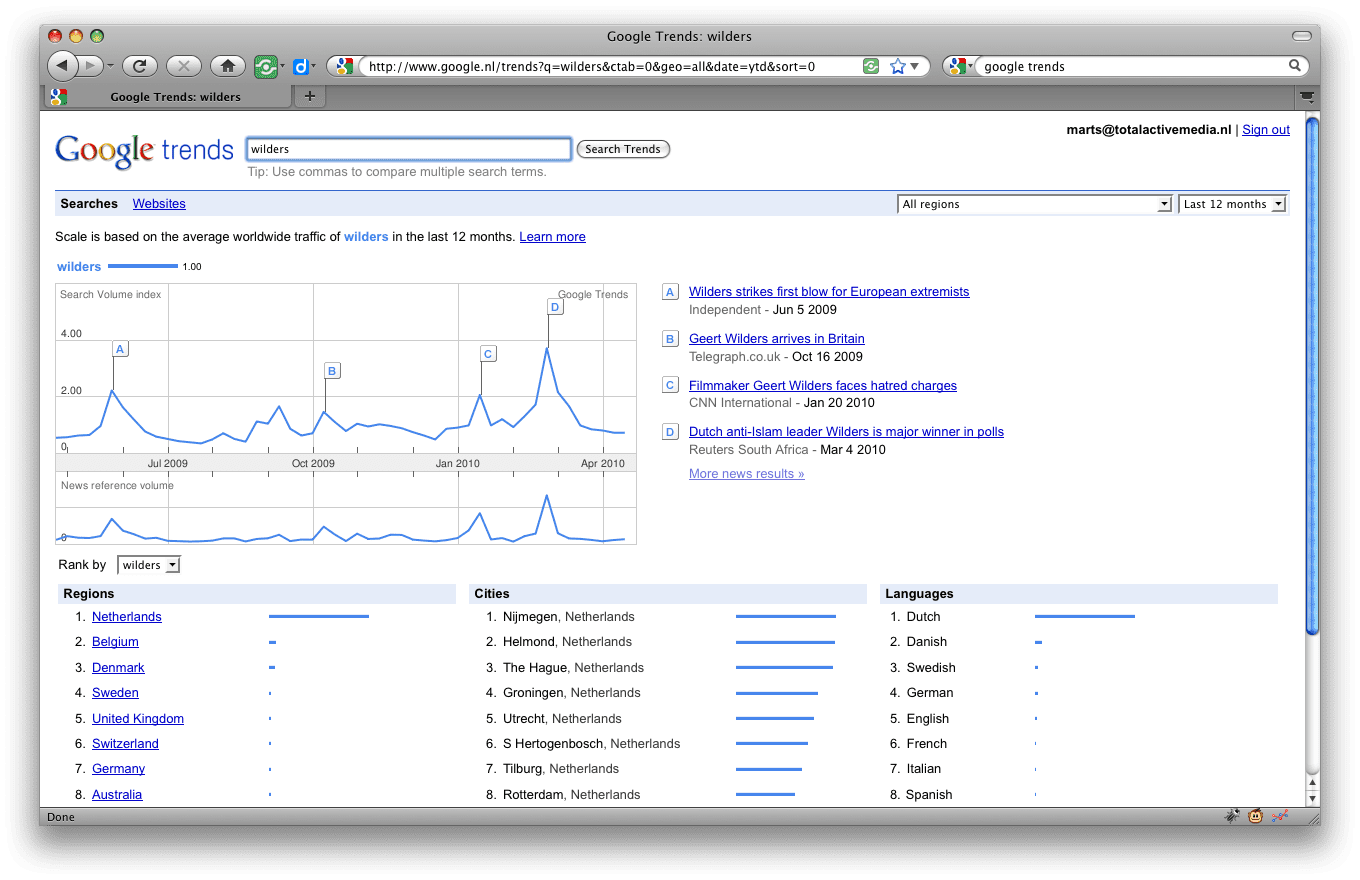The height and width of the screenshot is (880, 1360).
Task: Click the trends search term input field
Action: click(409, 149)
